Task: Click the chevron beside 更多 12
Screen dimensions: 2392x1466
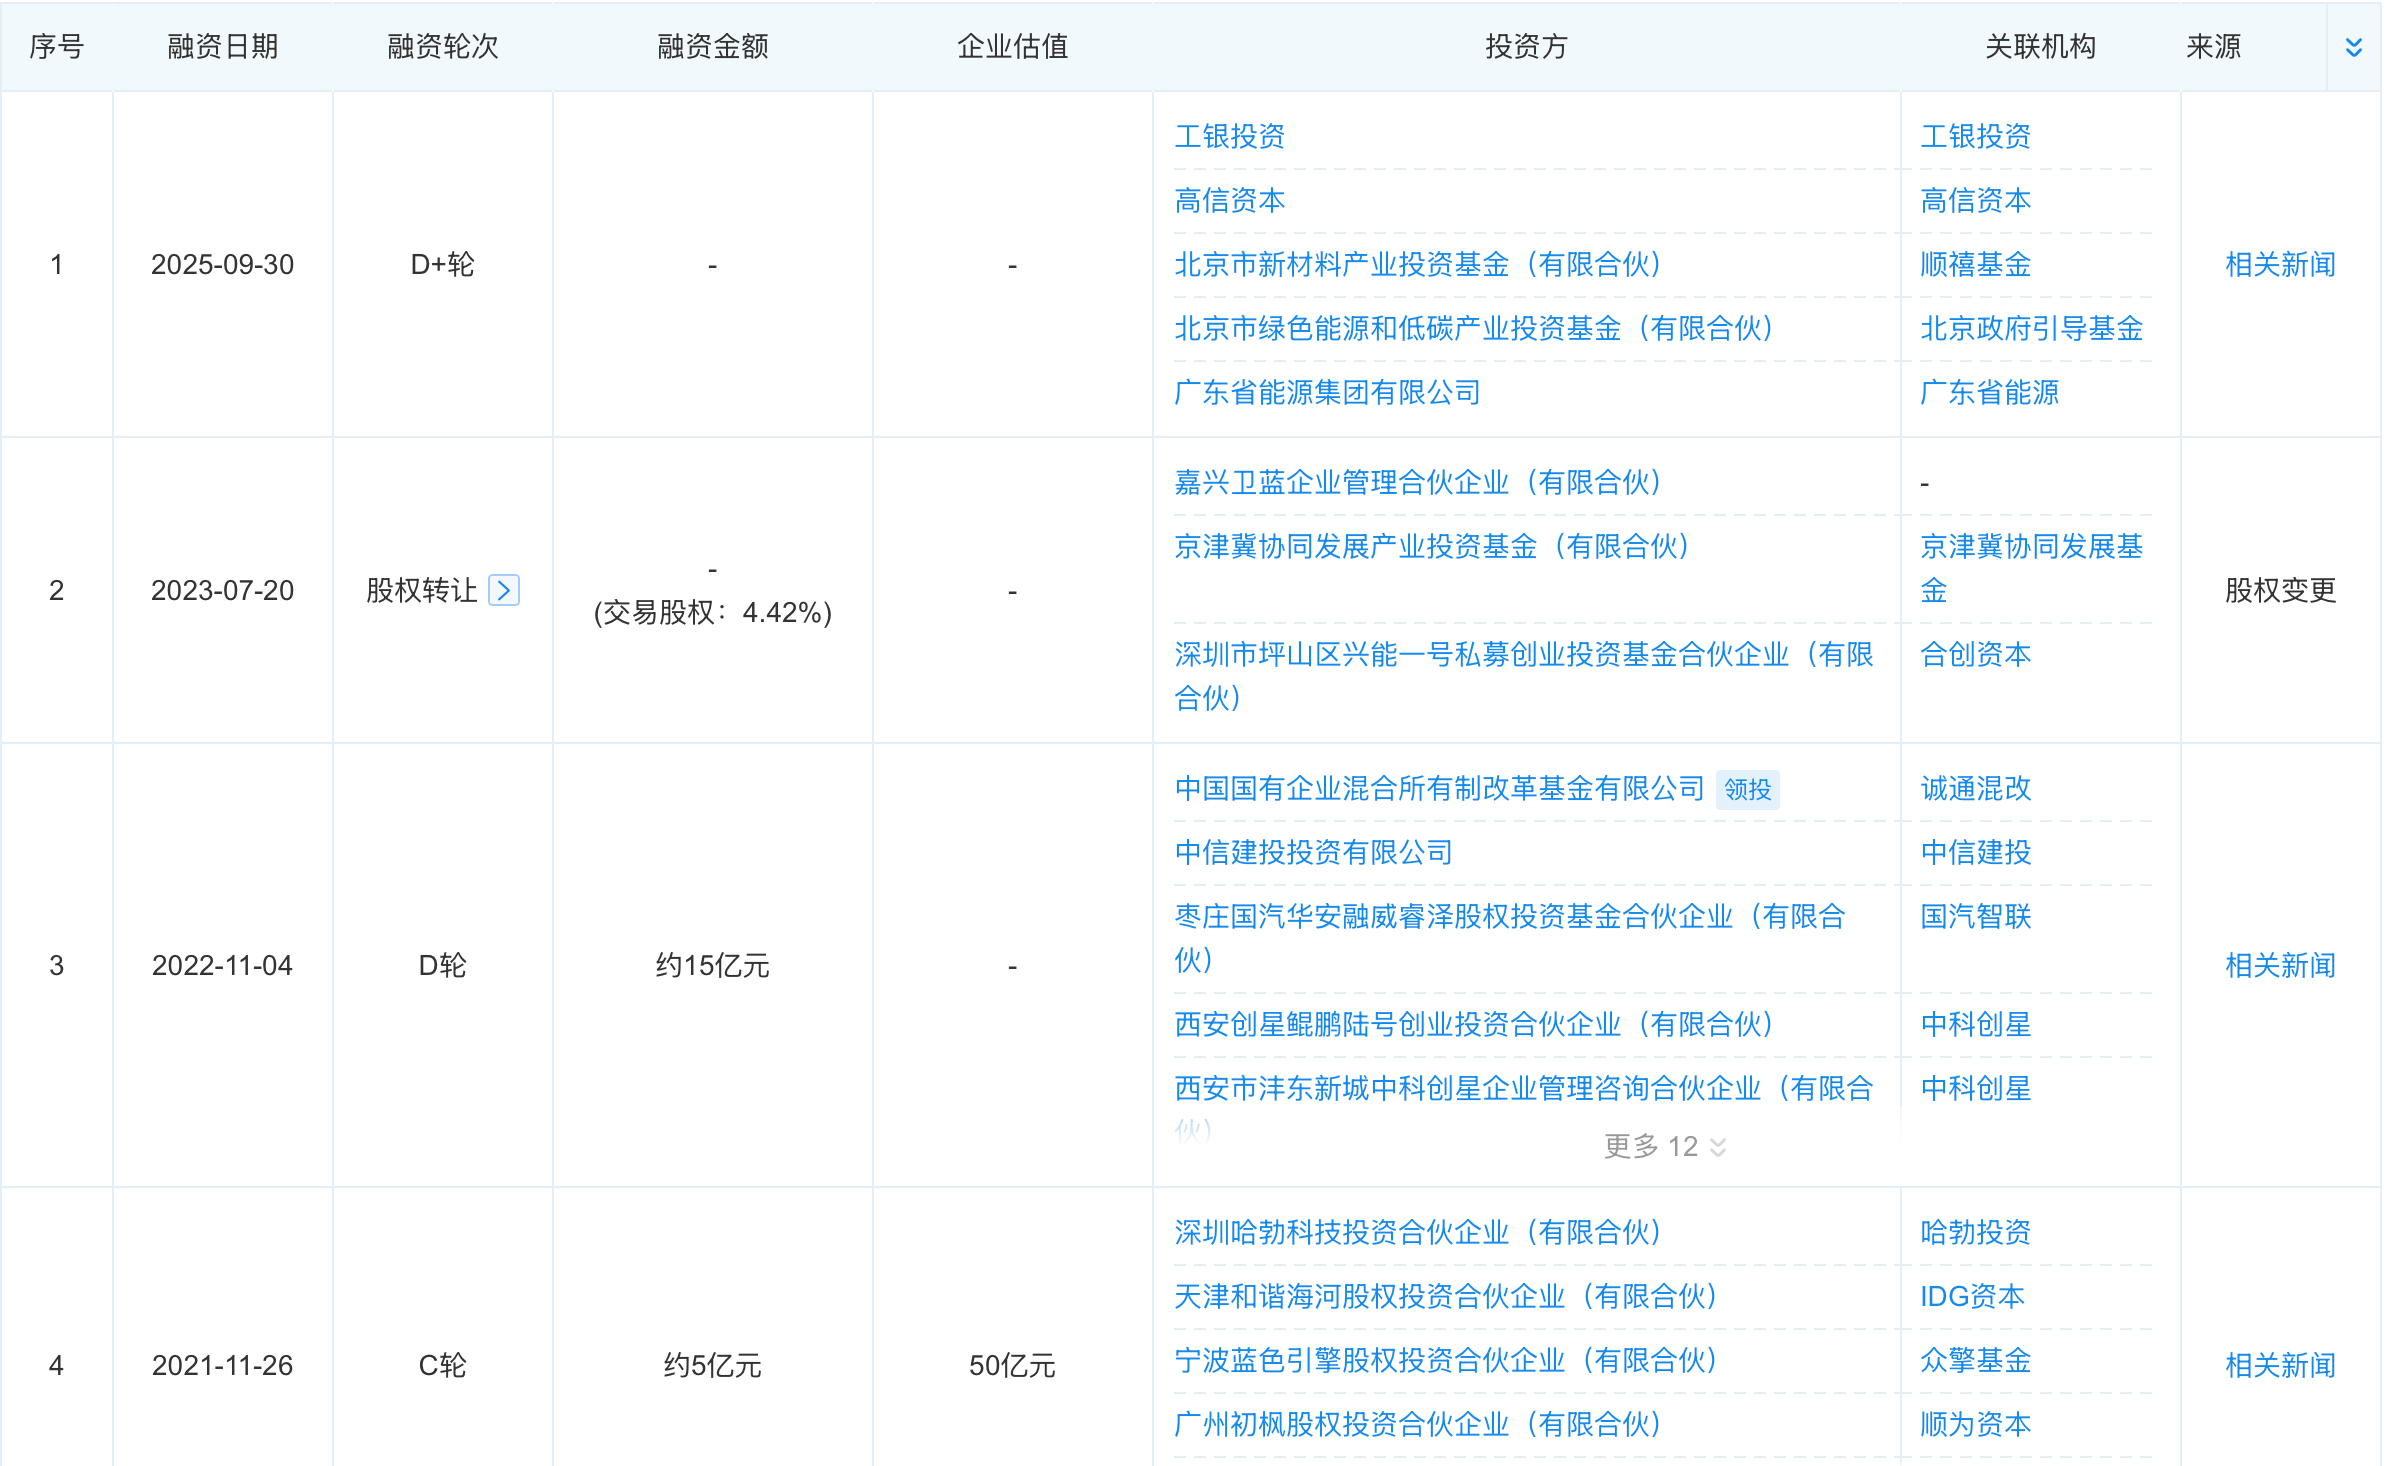Action: point(1719,1147)
